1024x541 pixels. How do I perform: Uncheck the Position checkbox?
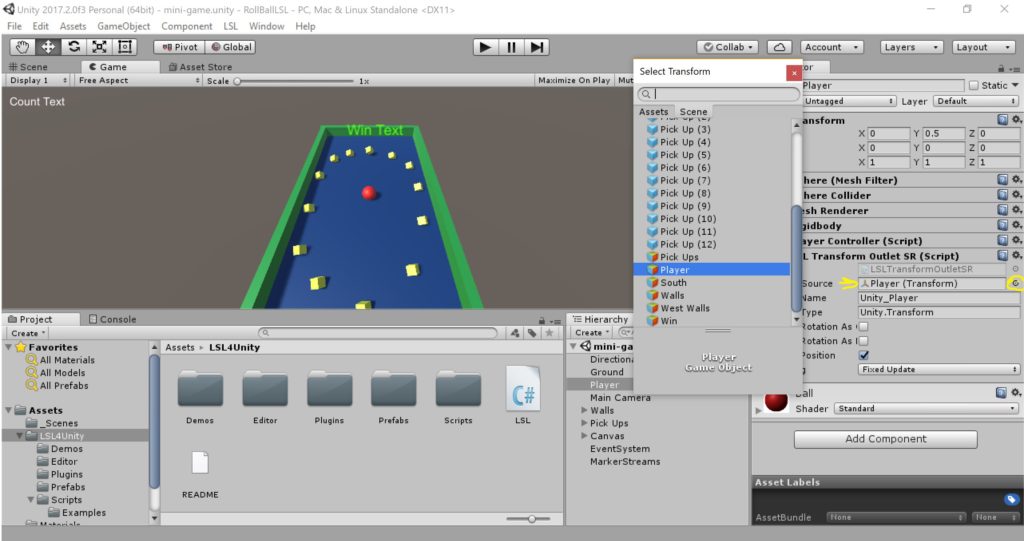863,355
